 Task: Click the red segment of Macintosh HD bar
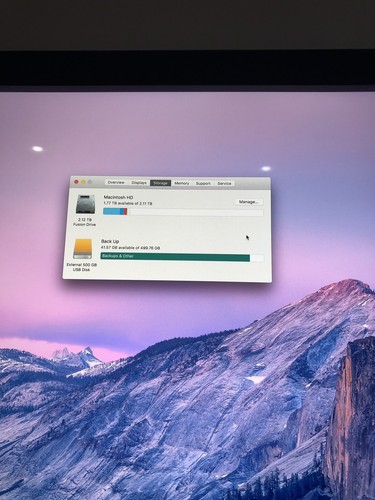click(125, 212)
